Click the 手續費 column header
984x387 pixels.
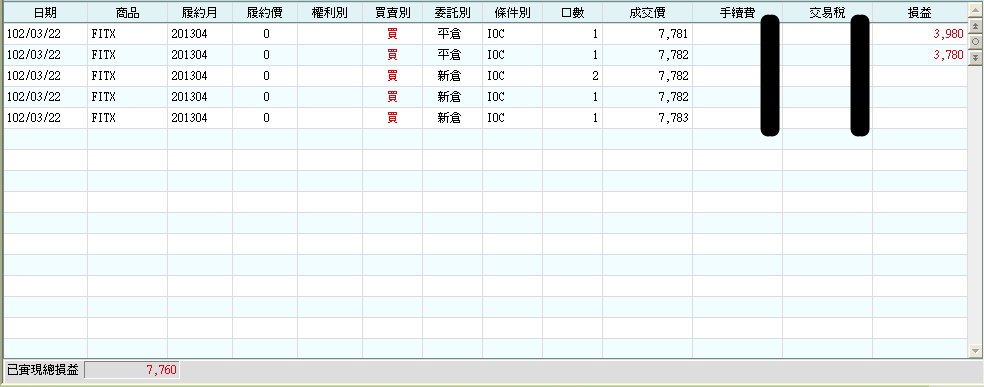[x=737, y=13]
